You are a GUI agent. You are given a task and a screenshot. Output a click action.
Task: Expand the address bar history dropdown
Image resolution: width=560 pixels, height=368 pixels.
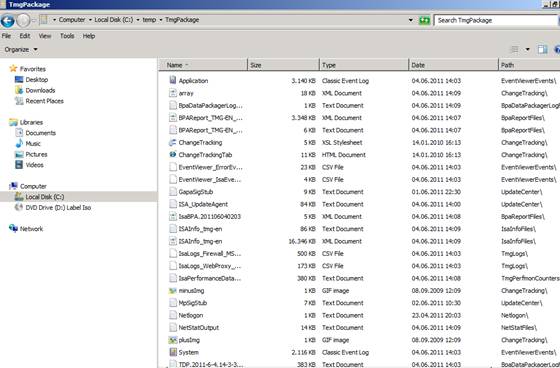(411, 20)
